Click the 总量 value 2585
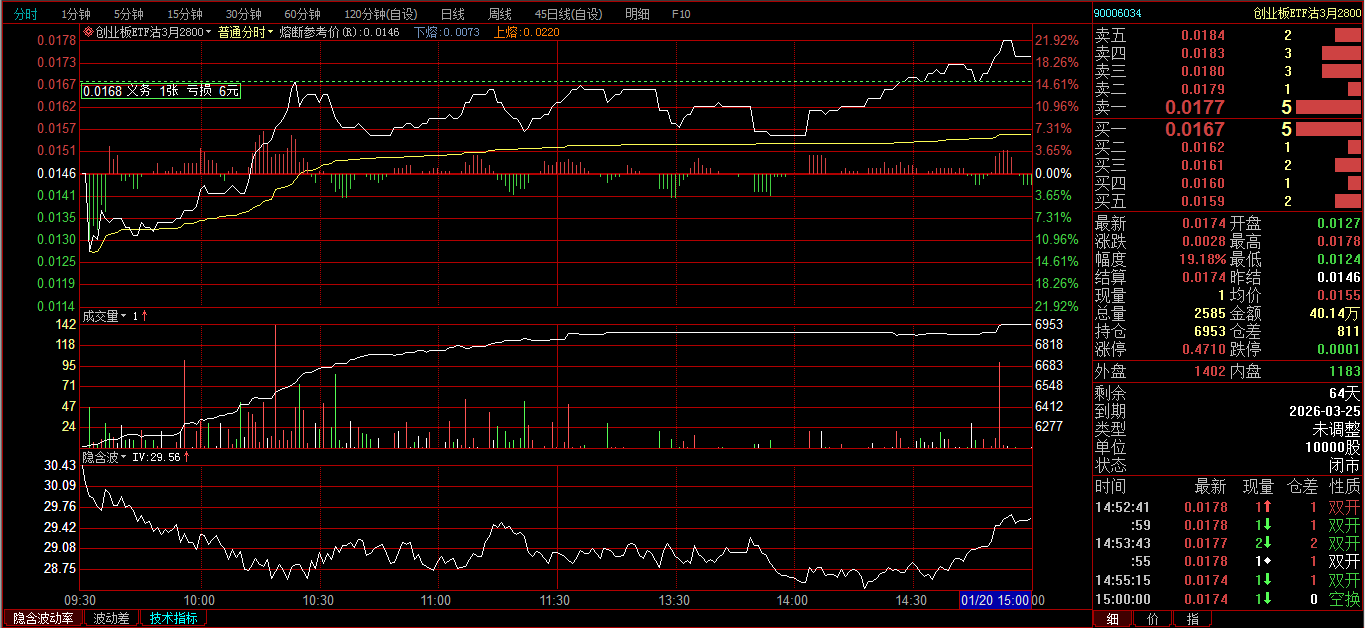This screenshot has height=628, width=1365. [x=1209, y=313]
